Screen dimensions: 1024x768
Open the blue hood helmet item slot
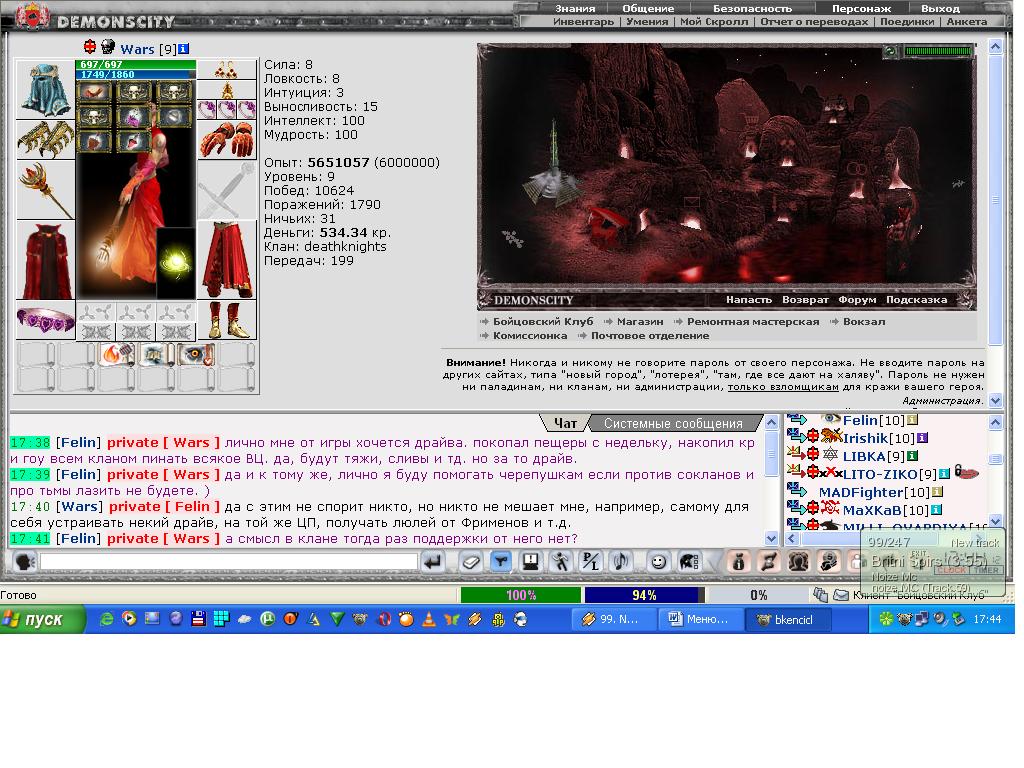[45, 89]
